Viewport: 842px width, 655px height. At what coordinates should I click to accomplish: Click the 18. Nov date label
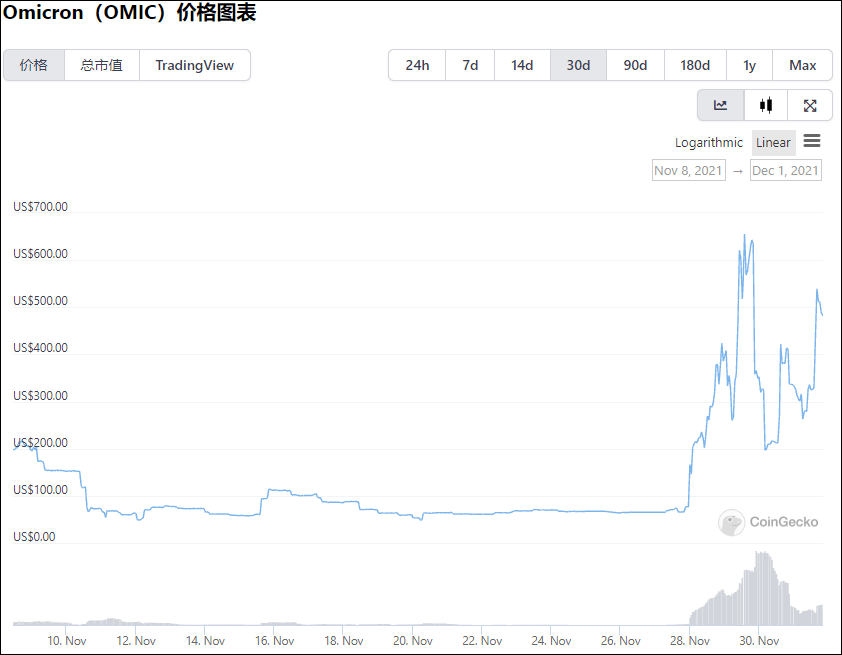344,641
